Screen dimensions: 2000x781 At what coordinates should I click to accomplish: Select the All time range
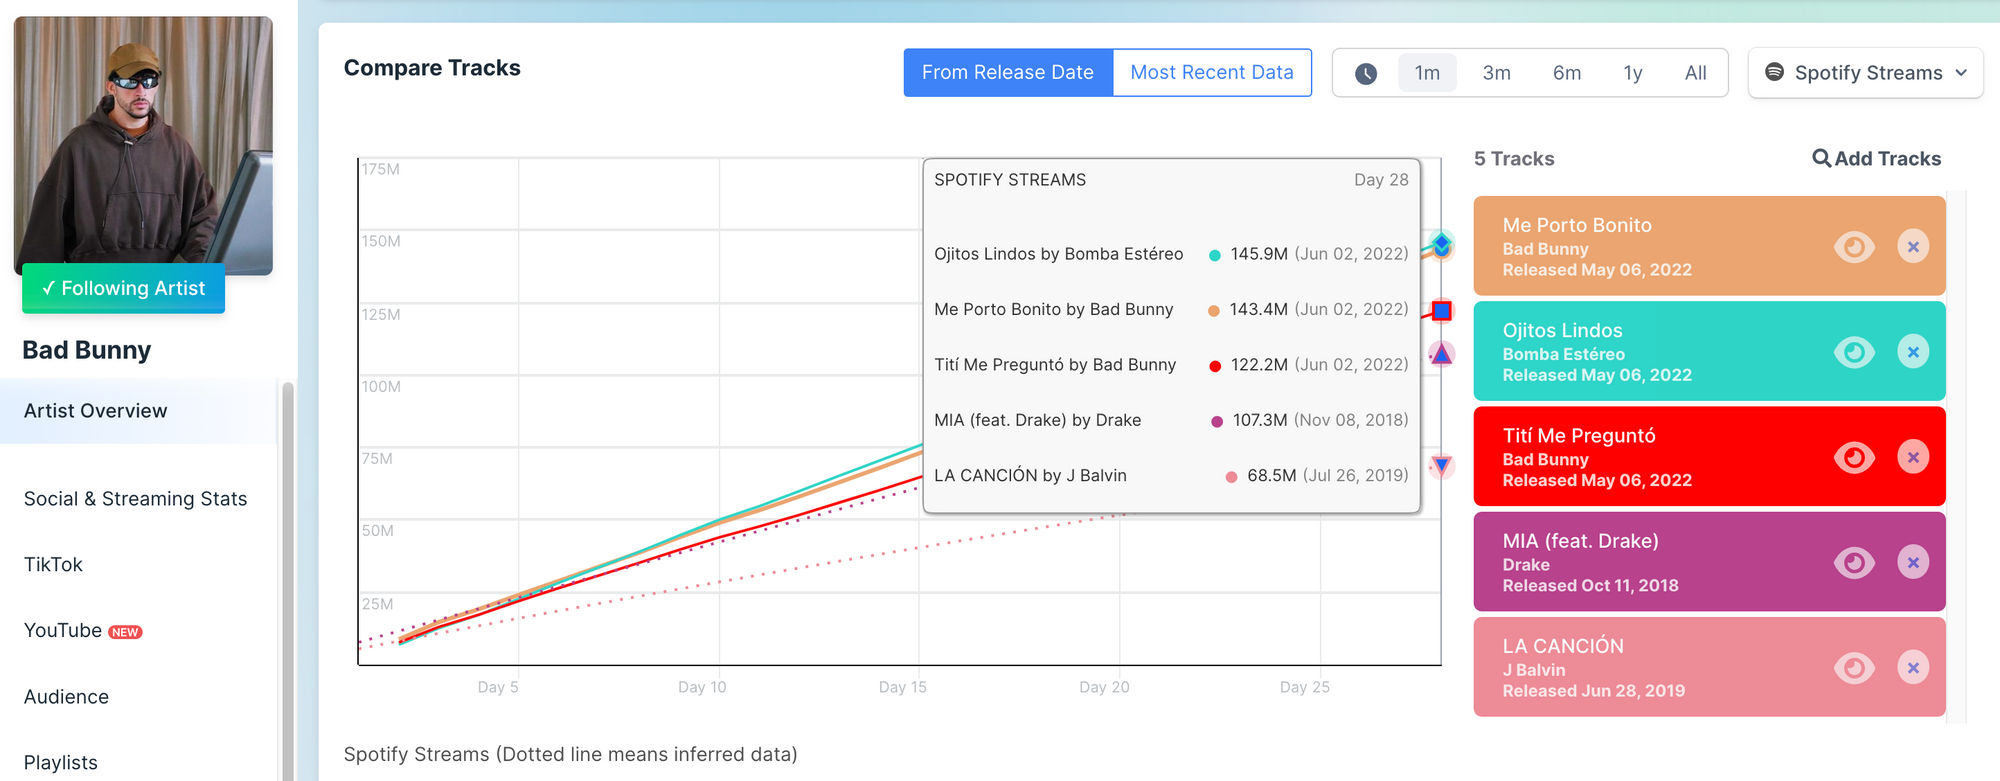(1696, 73)
